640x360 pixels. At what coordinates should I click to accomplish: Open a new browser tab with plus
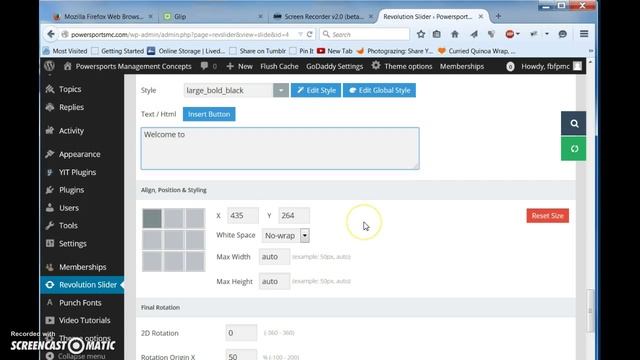(498, 16)
